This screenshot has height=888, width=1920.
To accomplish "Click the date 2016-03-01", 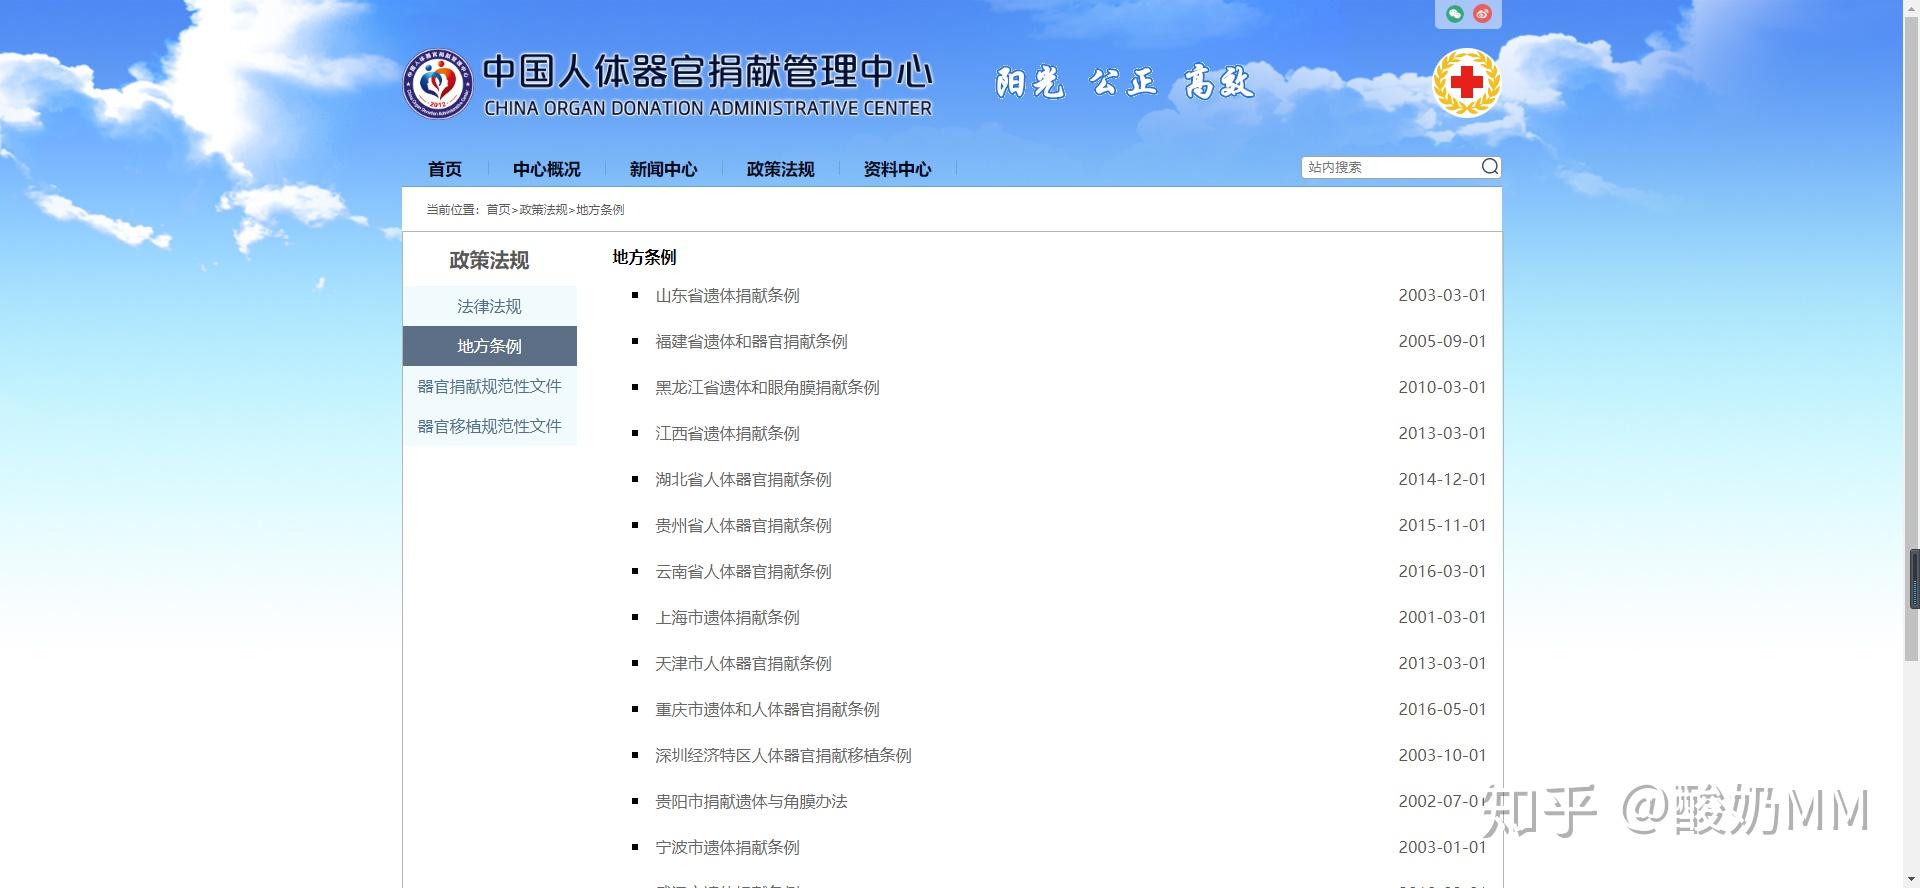I will [1442, 572].
